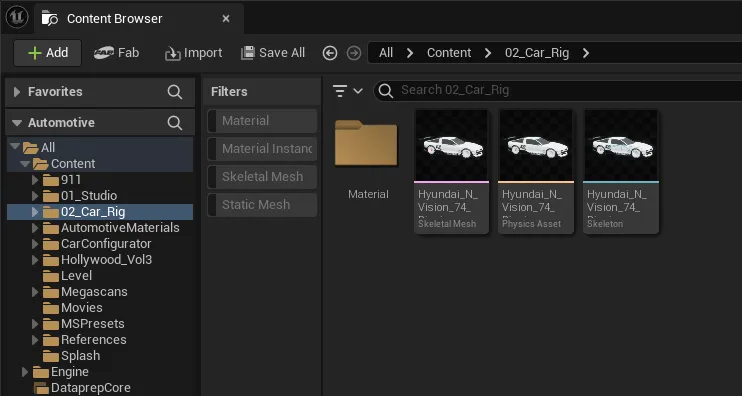Click the Unreal Engine logo icon
Screen dimensions: 742x396
(18, 18)
